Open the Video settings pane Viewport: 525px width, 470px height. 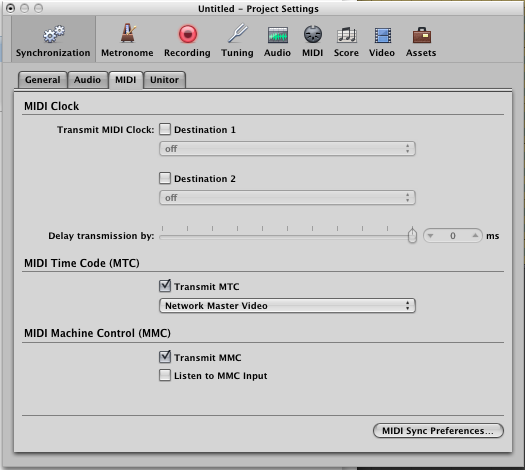click(382, 41)
